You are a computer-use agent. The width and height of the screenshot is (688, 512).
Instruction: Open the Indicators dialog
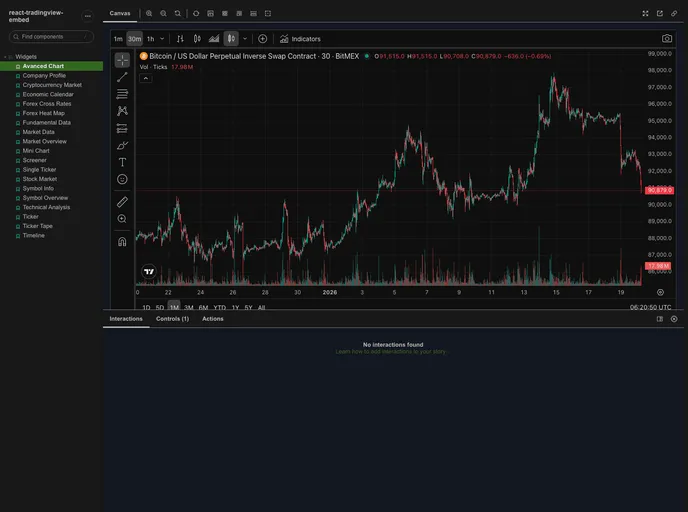point(300,39)
